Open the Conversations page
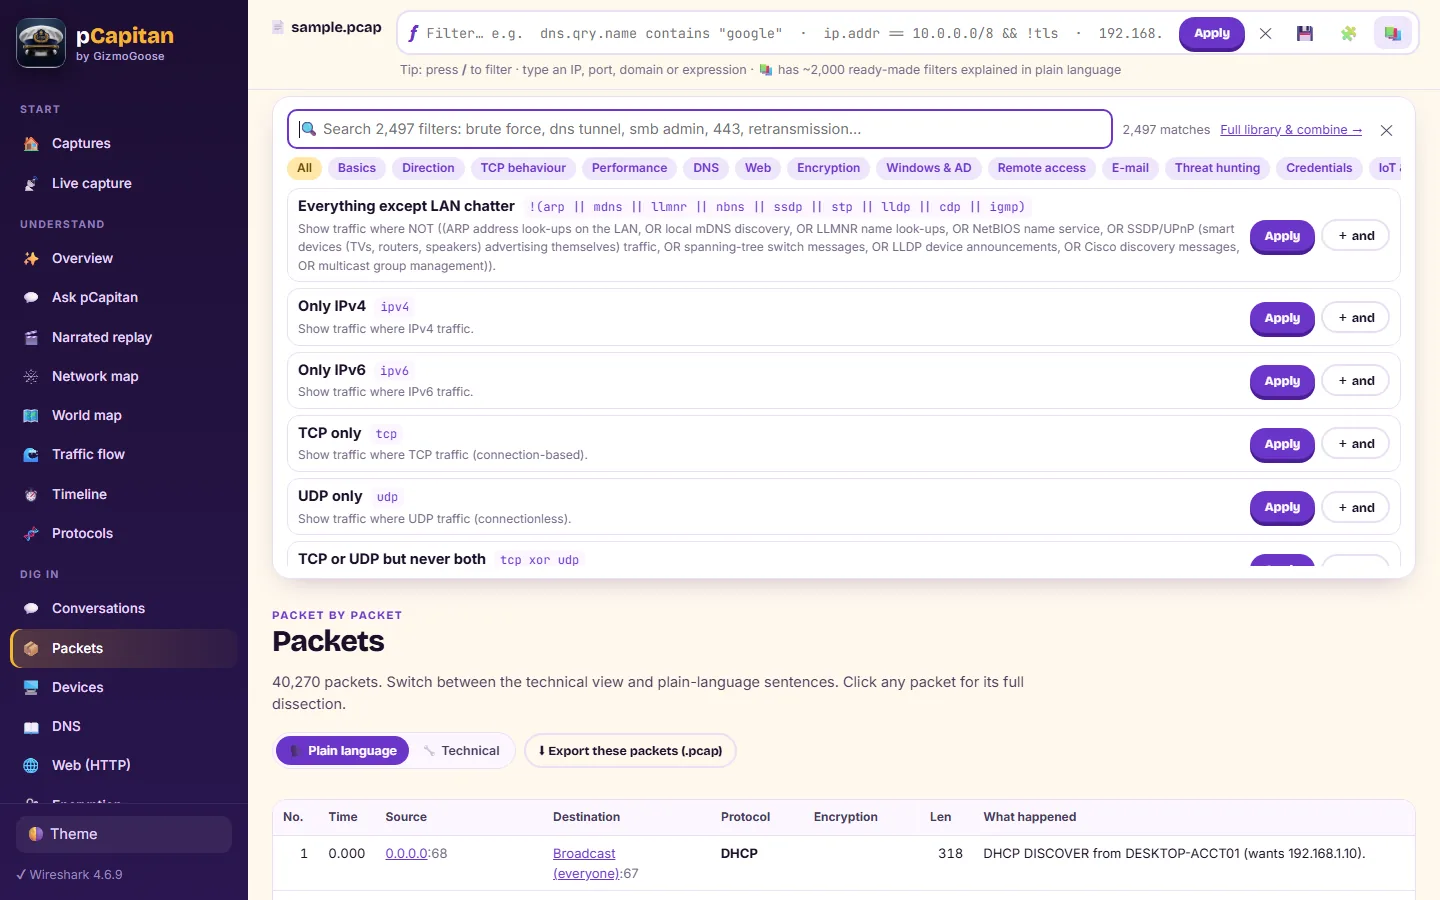 (x=124, y=608)
